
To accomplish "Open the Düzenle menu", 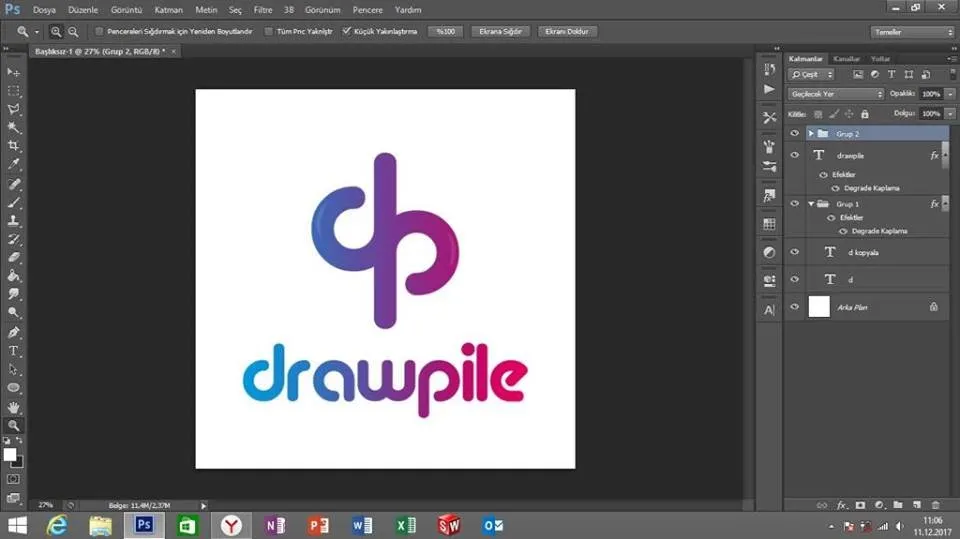I will [83, 10].
